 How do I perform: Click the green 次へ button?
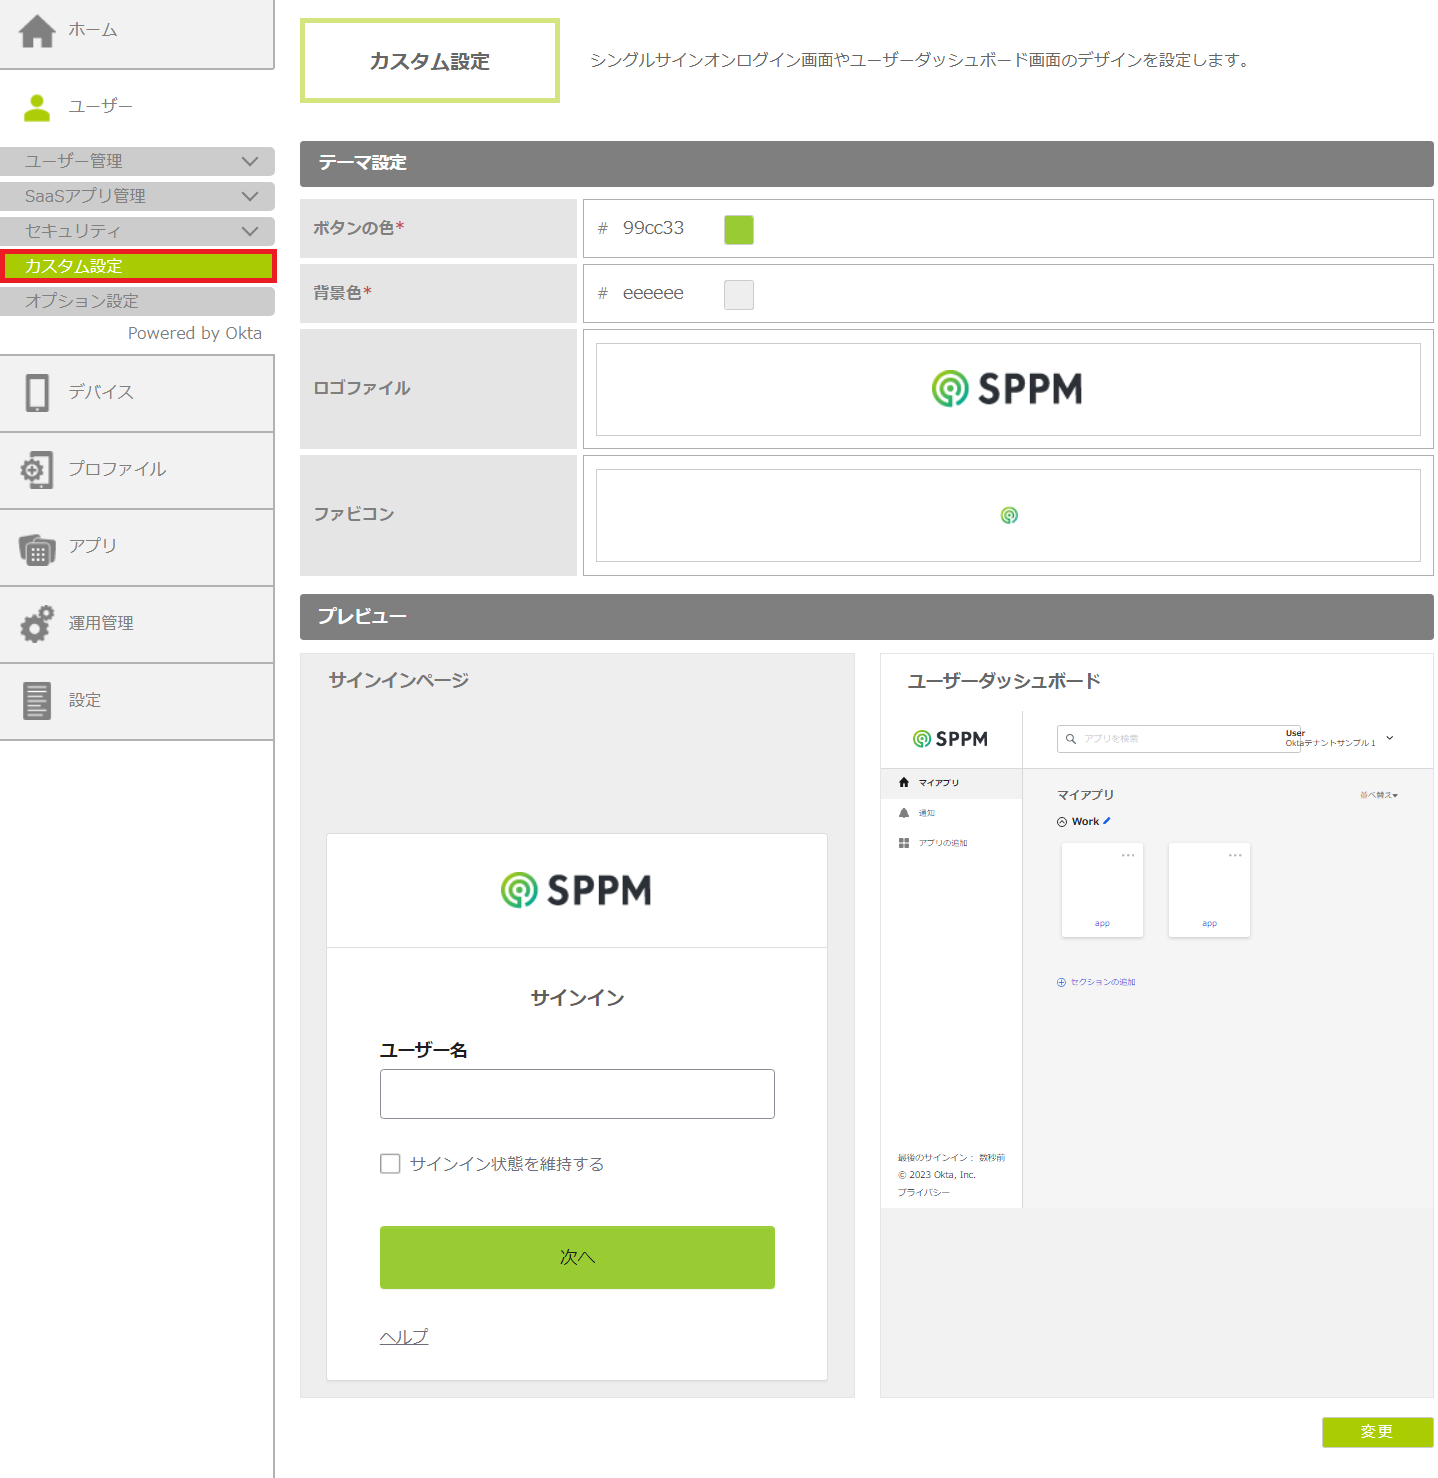[x=577, y=1257]
